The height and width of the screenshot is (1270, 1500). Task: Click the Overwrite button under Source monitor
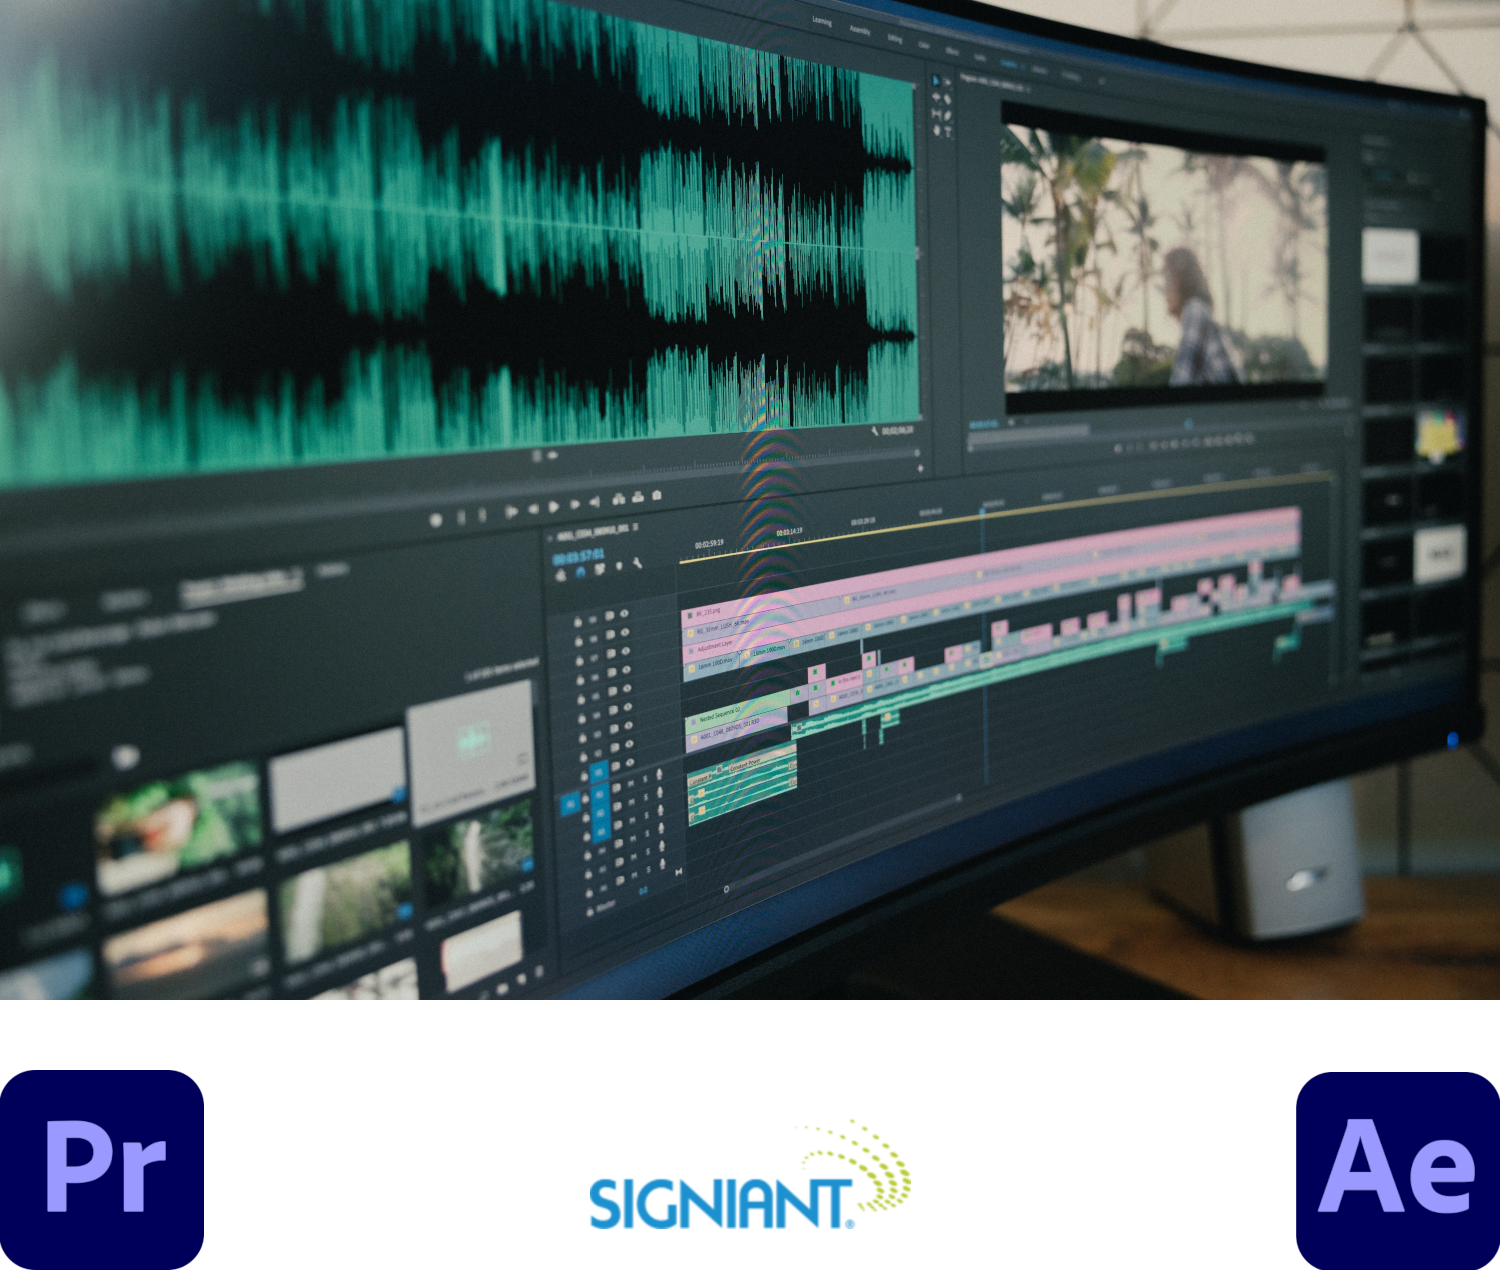point(638,497)
